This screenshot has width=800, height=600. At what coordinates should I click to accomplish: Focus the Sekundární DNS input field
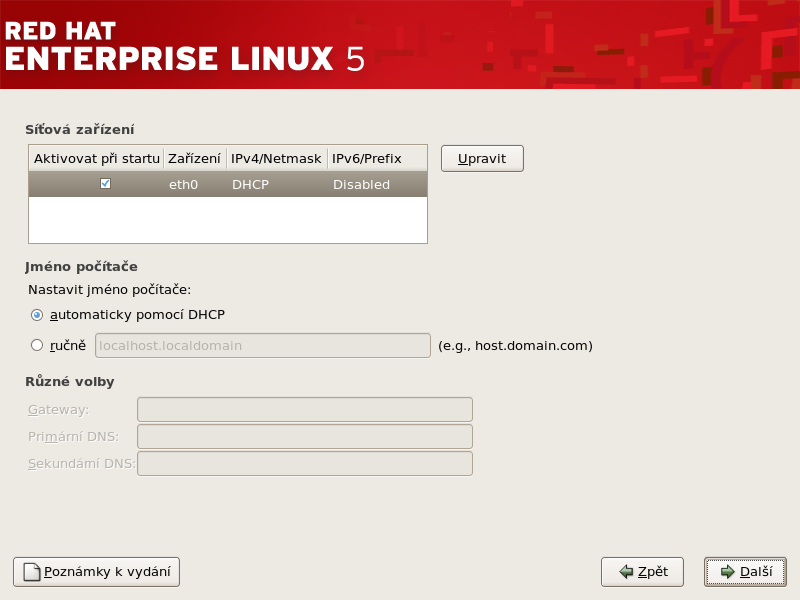tap(304, 464)
